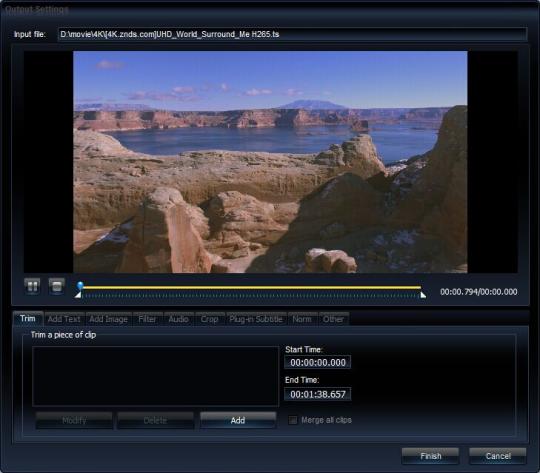
Task: Open the Trim tab
Action: coord(28,319)
